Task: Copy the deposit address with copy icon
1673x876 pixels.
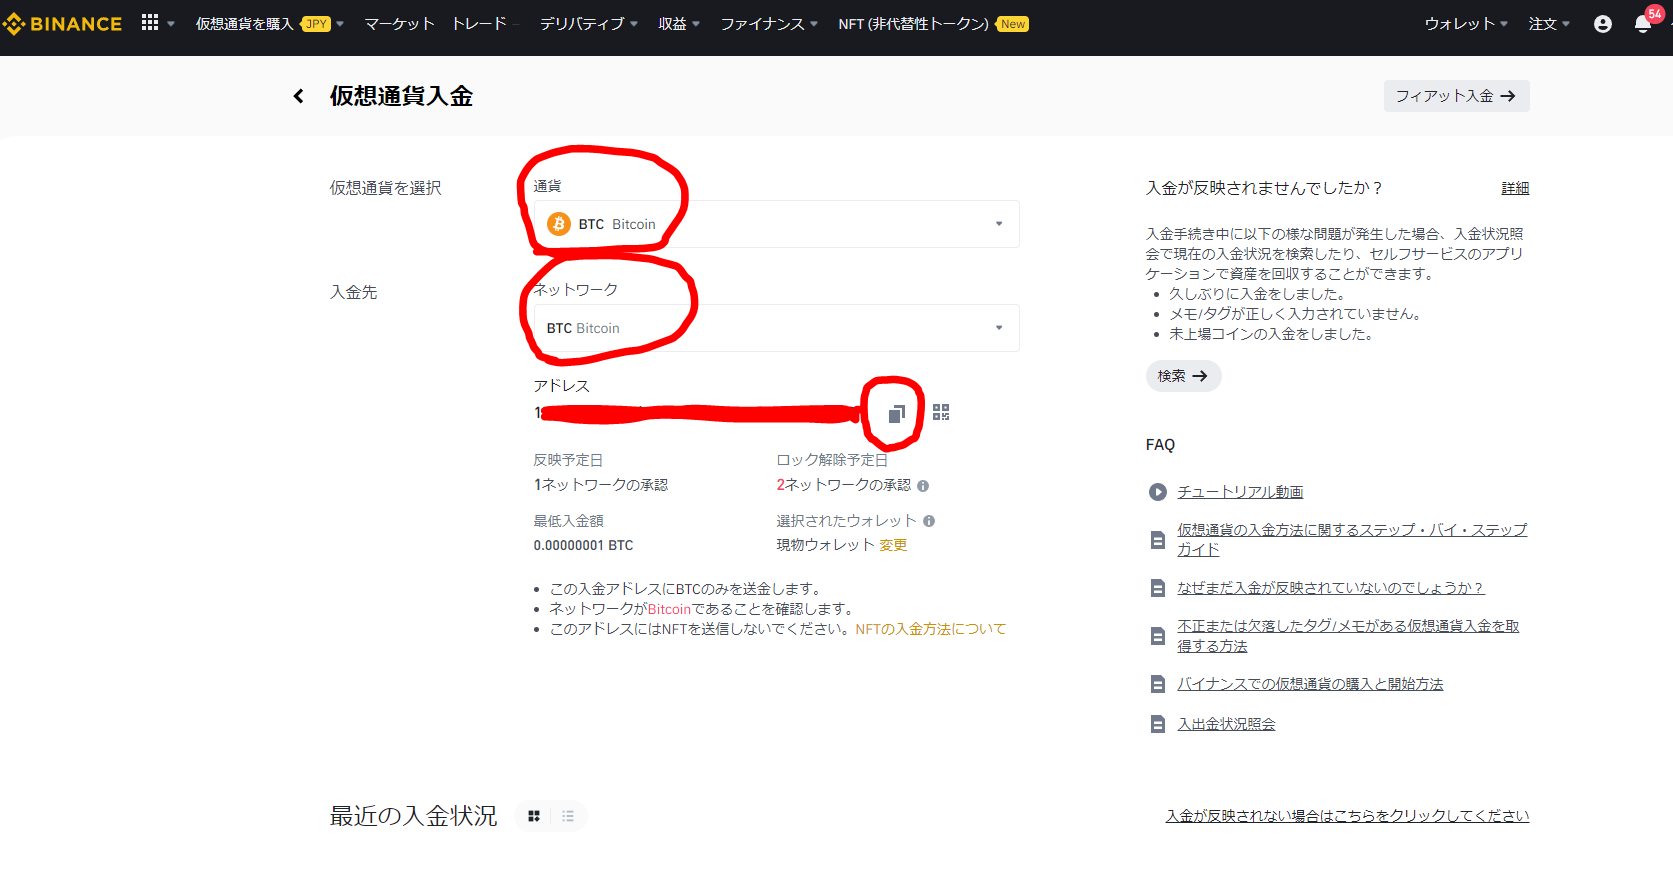Action: [x=896, y=413]
